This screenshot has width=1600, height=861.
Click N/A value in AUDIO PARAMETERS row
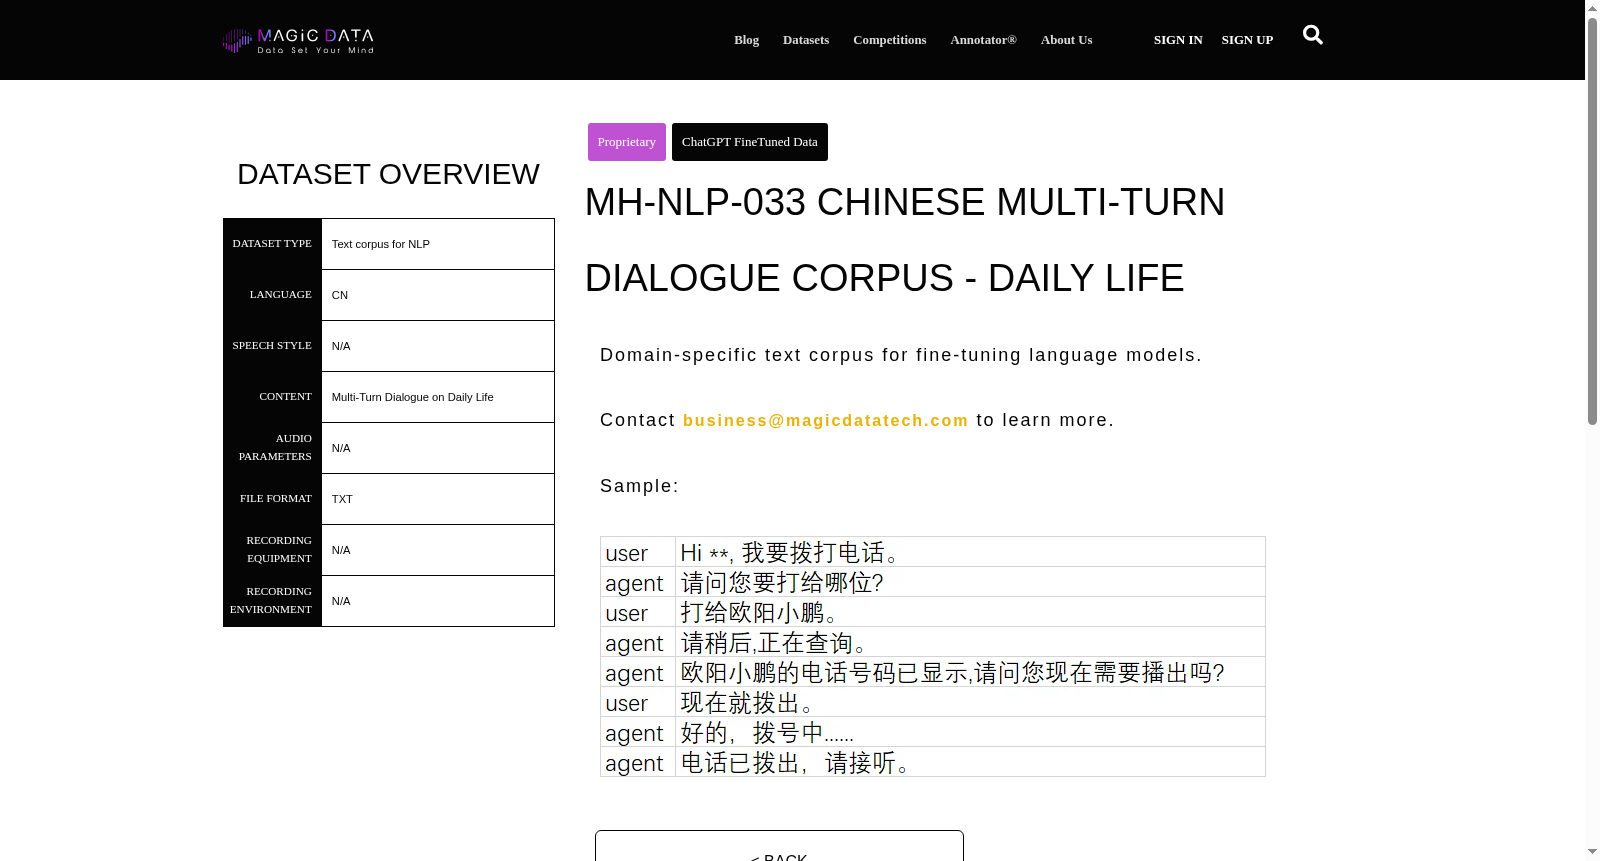point(341,448)
